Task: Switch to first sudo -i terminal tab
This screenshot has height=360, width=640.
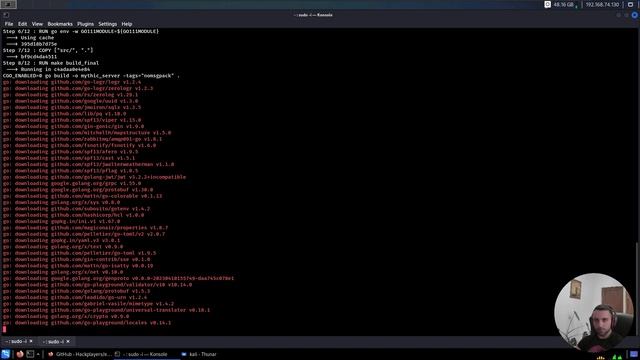Action: tap(19, 341)
